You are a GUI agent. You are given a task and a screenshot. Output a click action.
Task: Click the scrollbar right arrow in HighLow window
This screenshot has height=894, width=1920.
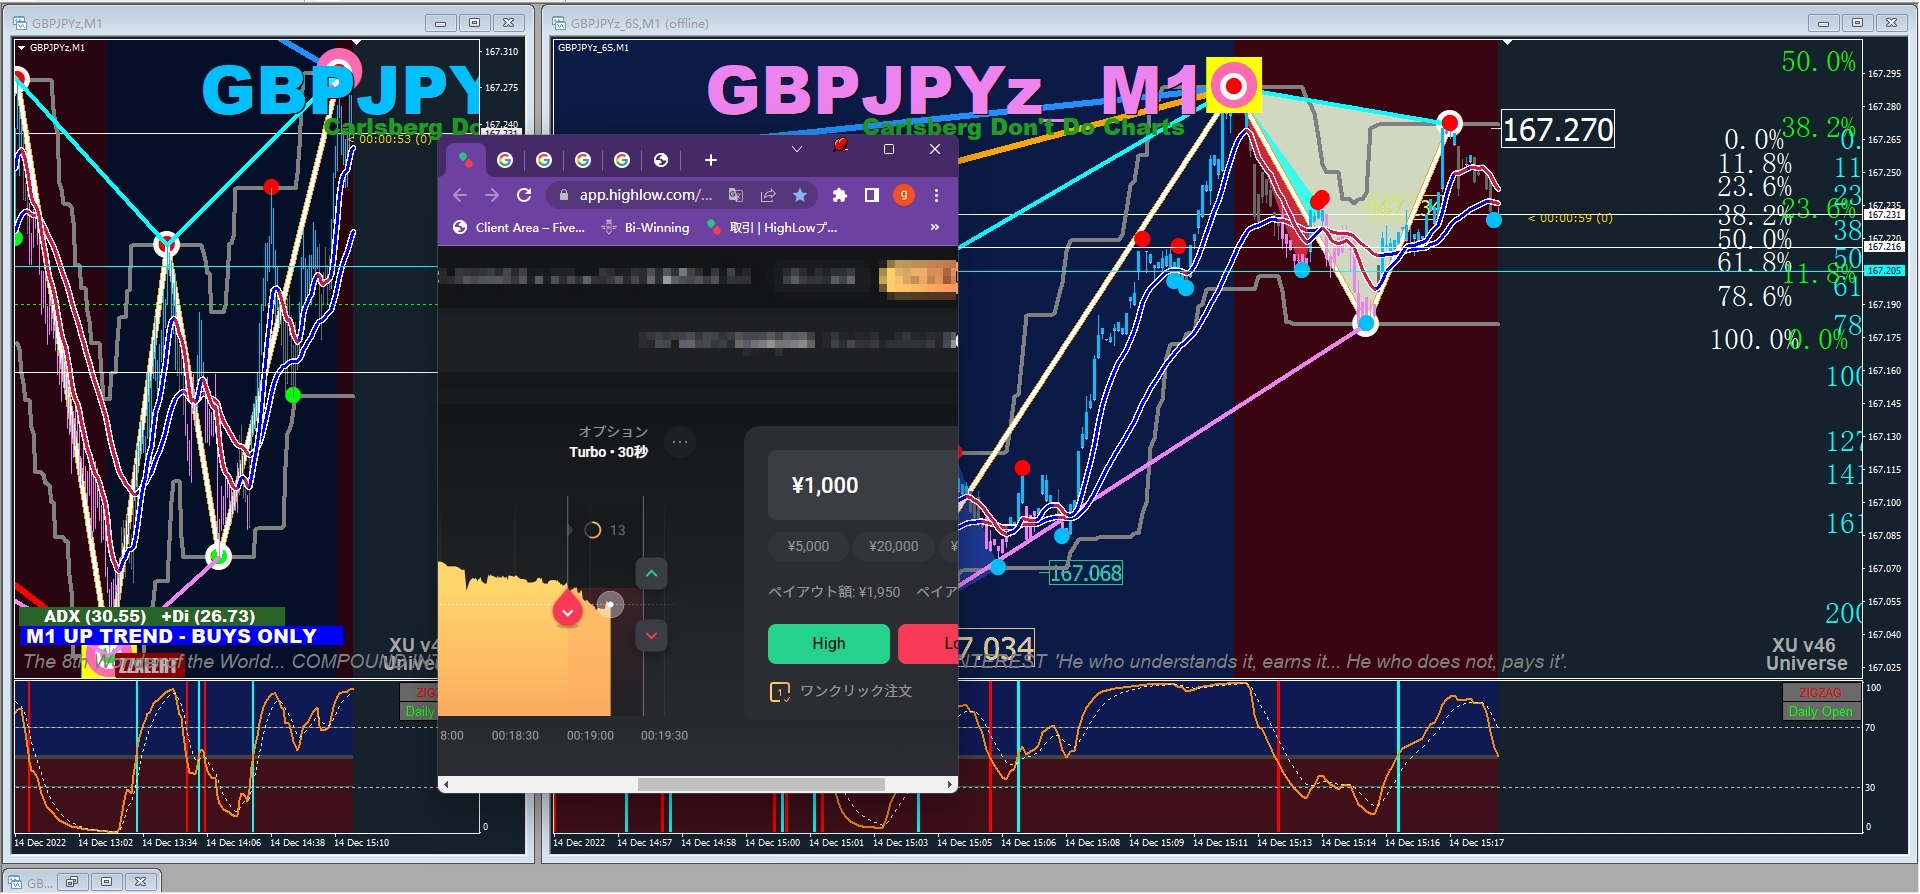click(950, 785)
